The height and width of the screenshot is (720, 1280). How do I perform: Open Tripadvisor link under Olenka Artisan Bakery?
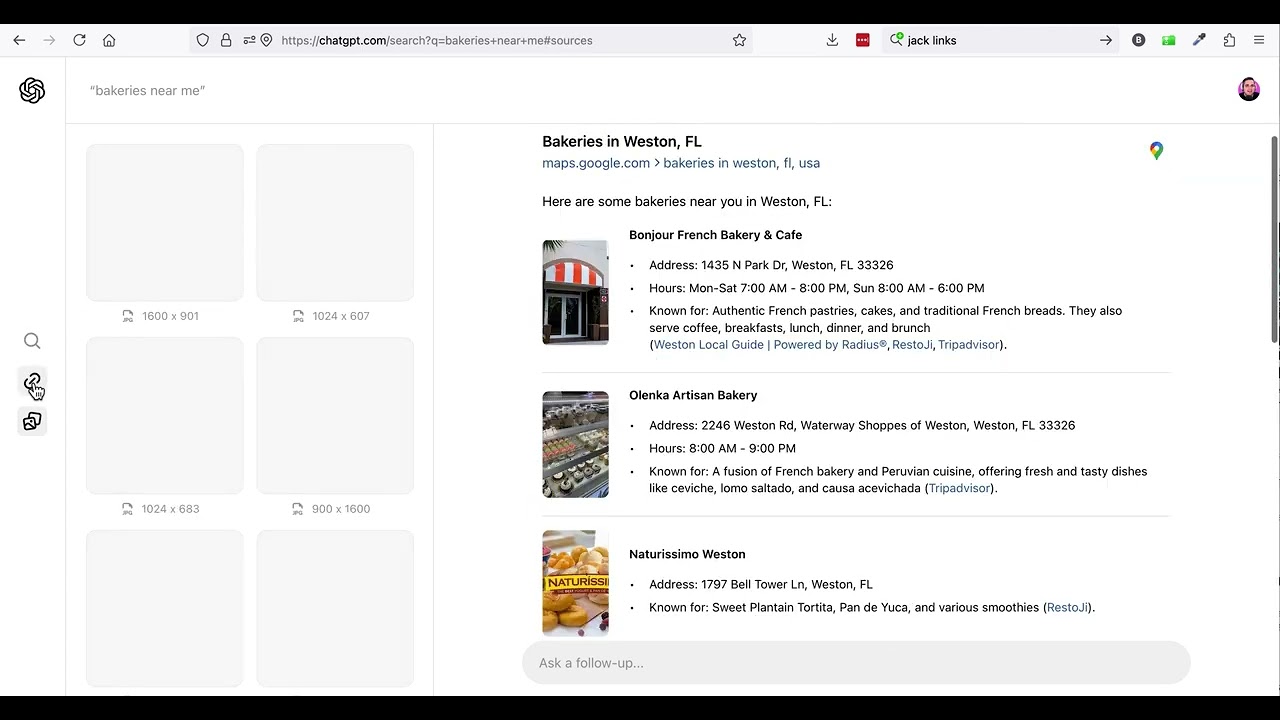point(959,488)
